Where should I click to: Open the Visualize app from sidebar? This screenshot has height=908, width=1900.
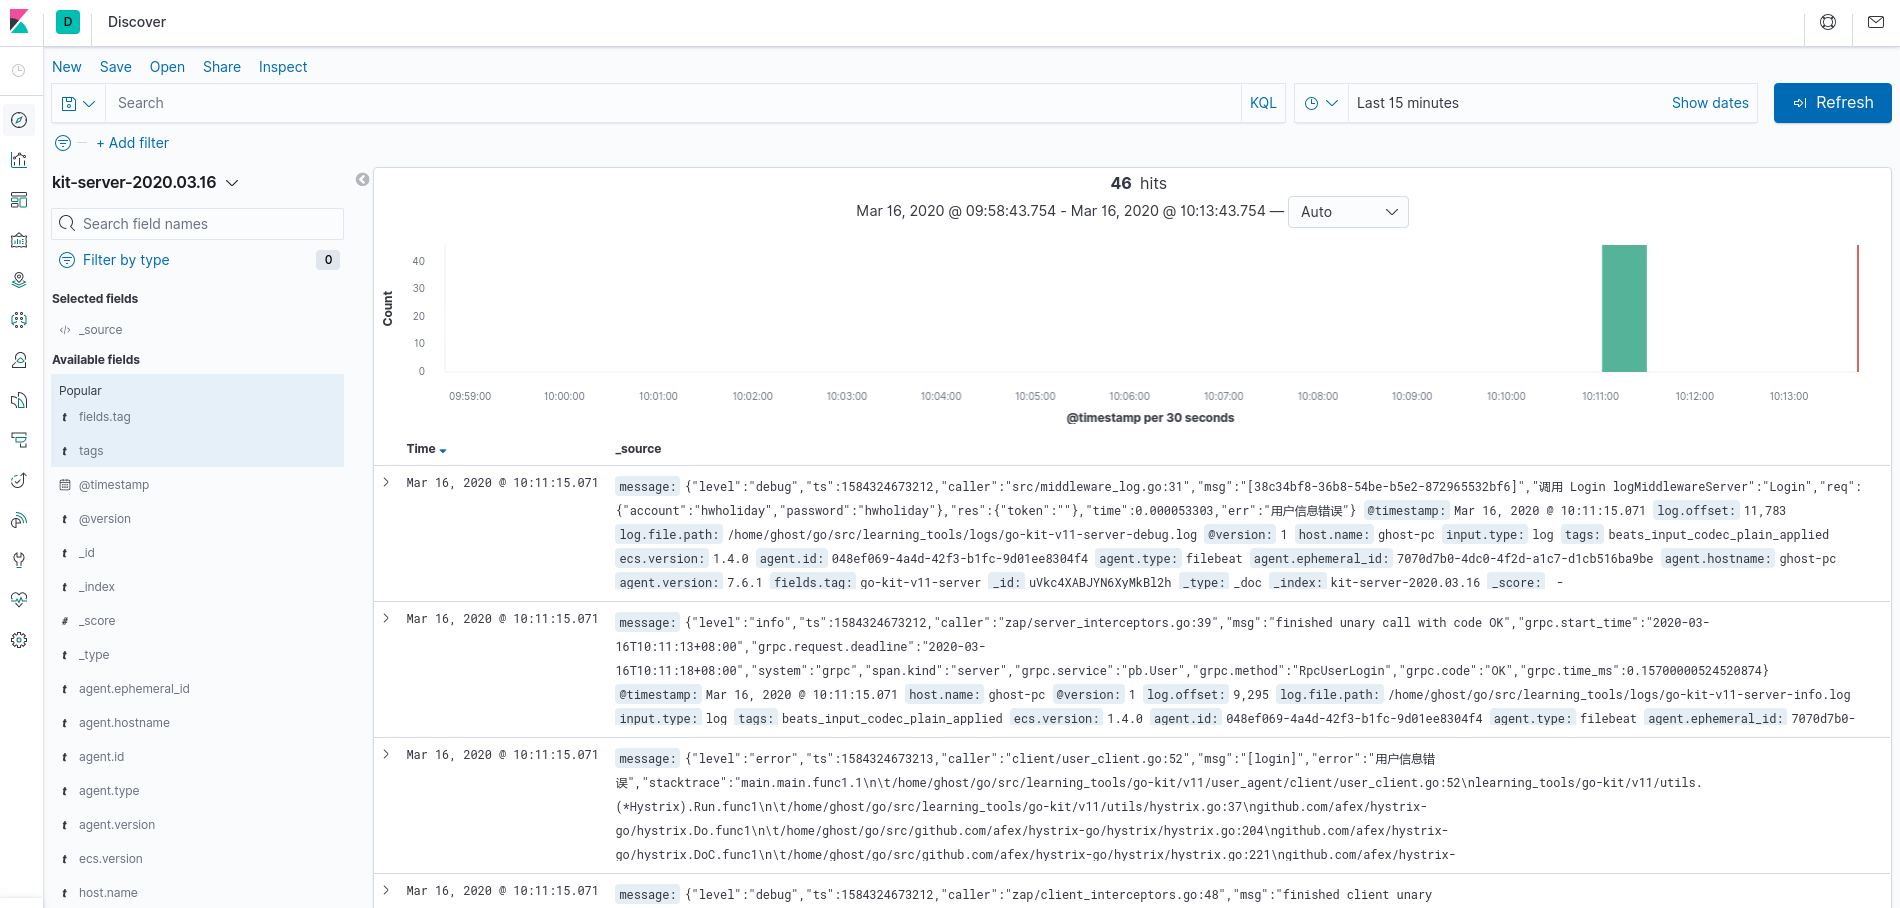pyautogui.click(x=19, y=160)
